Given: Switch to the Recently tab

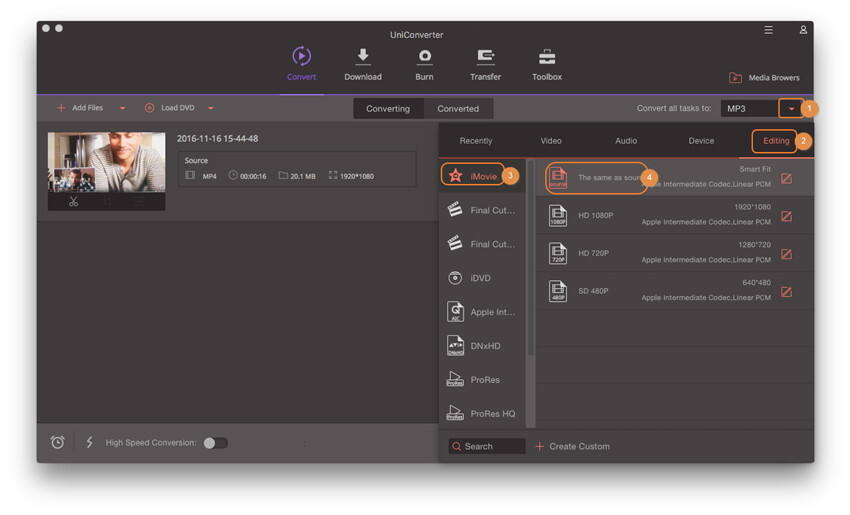Looking at the screenshot, I should point(475,141).
